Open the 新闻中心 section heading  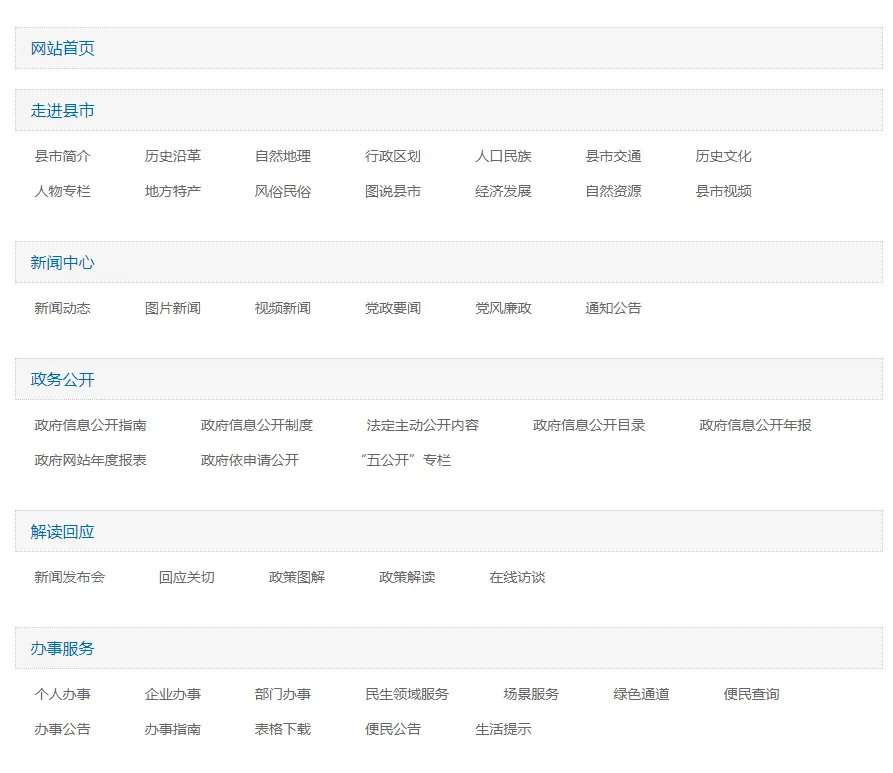point(62,262)
